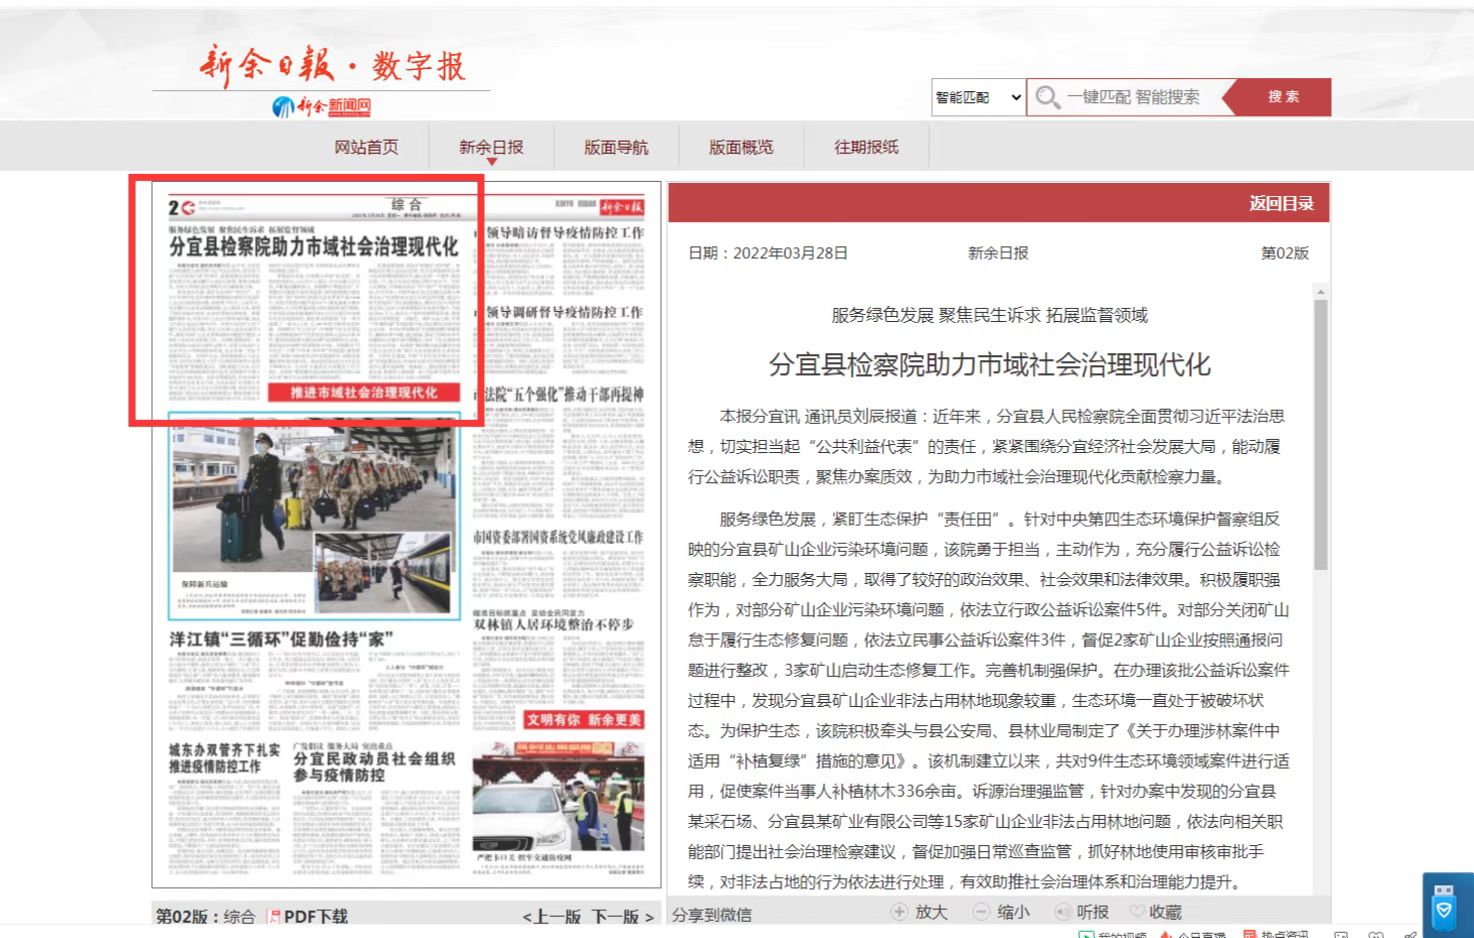Screen dimensions: 1474x938
Task: Click the magnifier icon in search box
Action: click(x=1047, y=97)
